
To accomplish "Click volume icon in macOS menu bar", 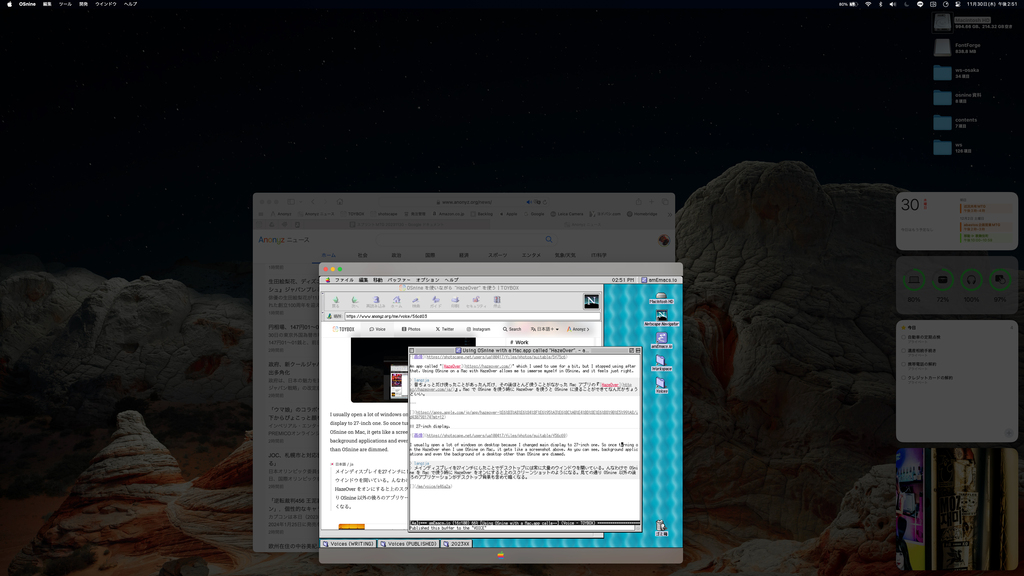I will (893, 4).
